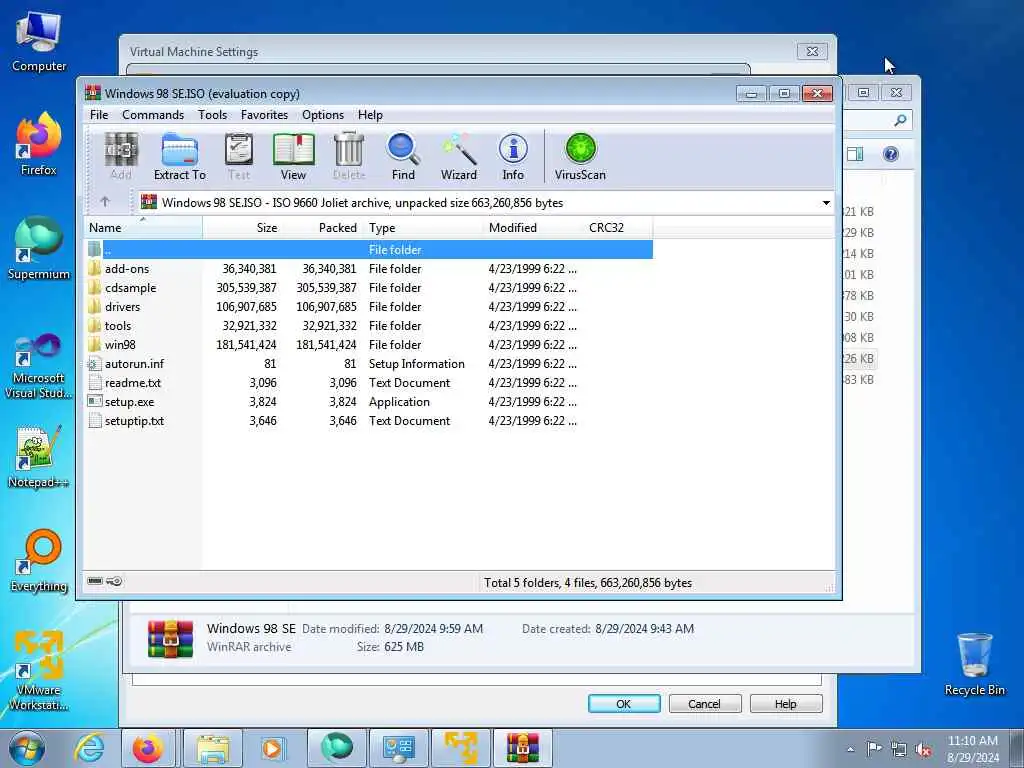Viewport: 1024px width, 768px height.
Task: Open the Help menu in WinRAR
Action: [x=370, y=115]
